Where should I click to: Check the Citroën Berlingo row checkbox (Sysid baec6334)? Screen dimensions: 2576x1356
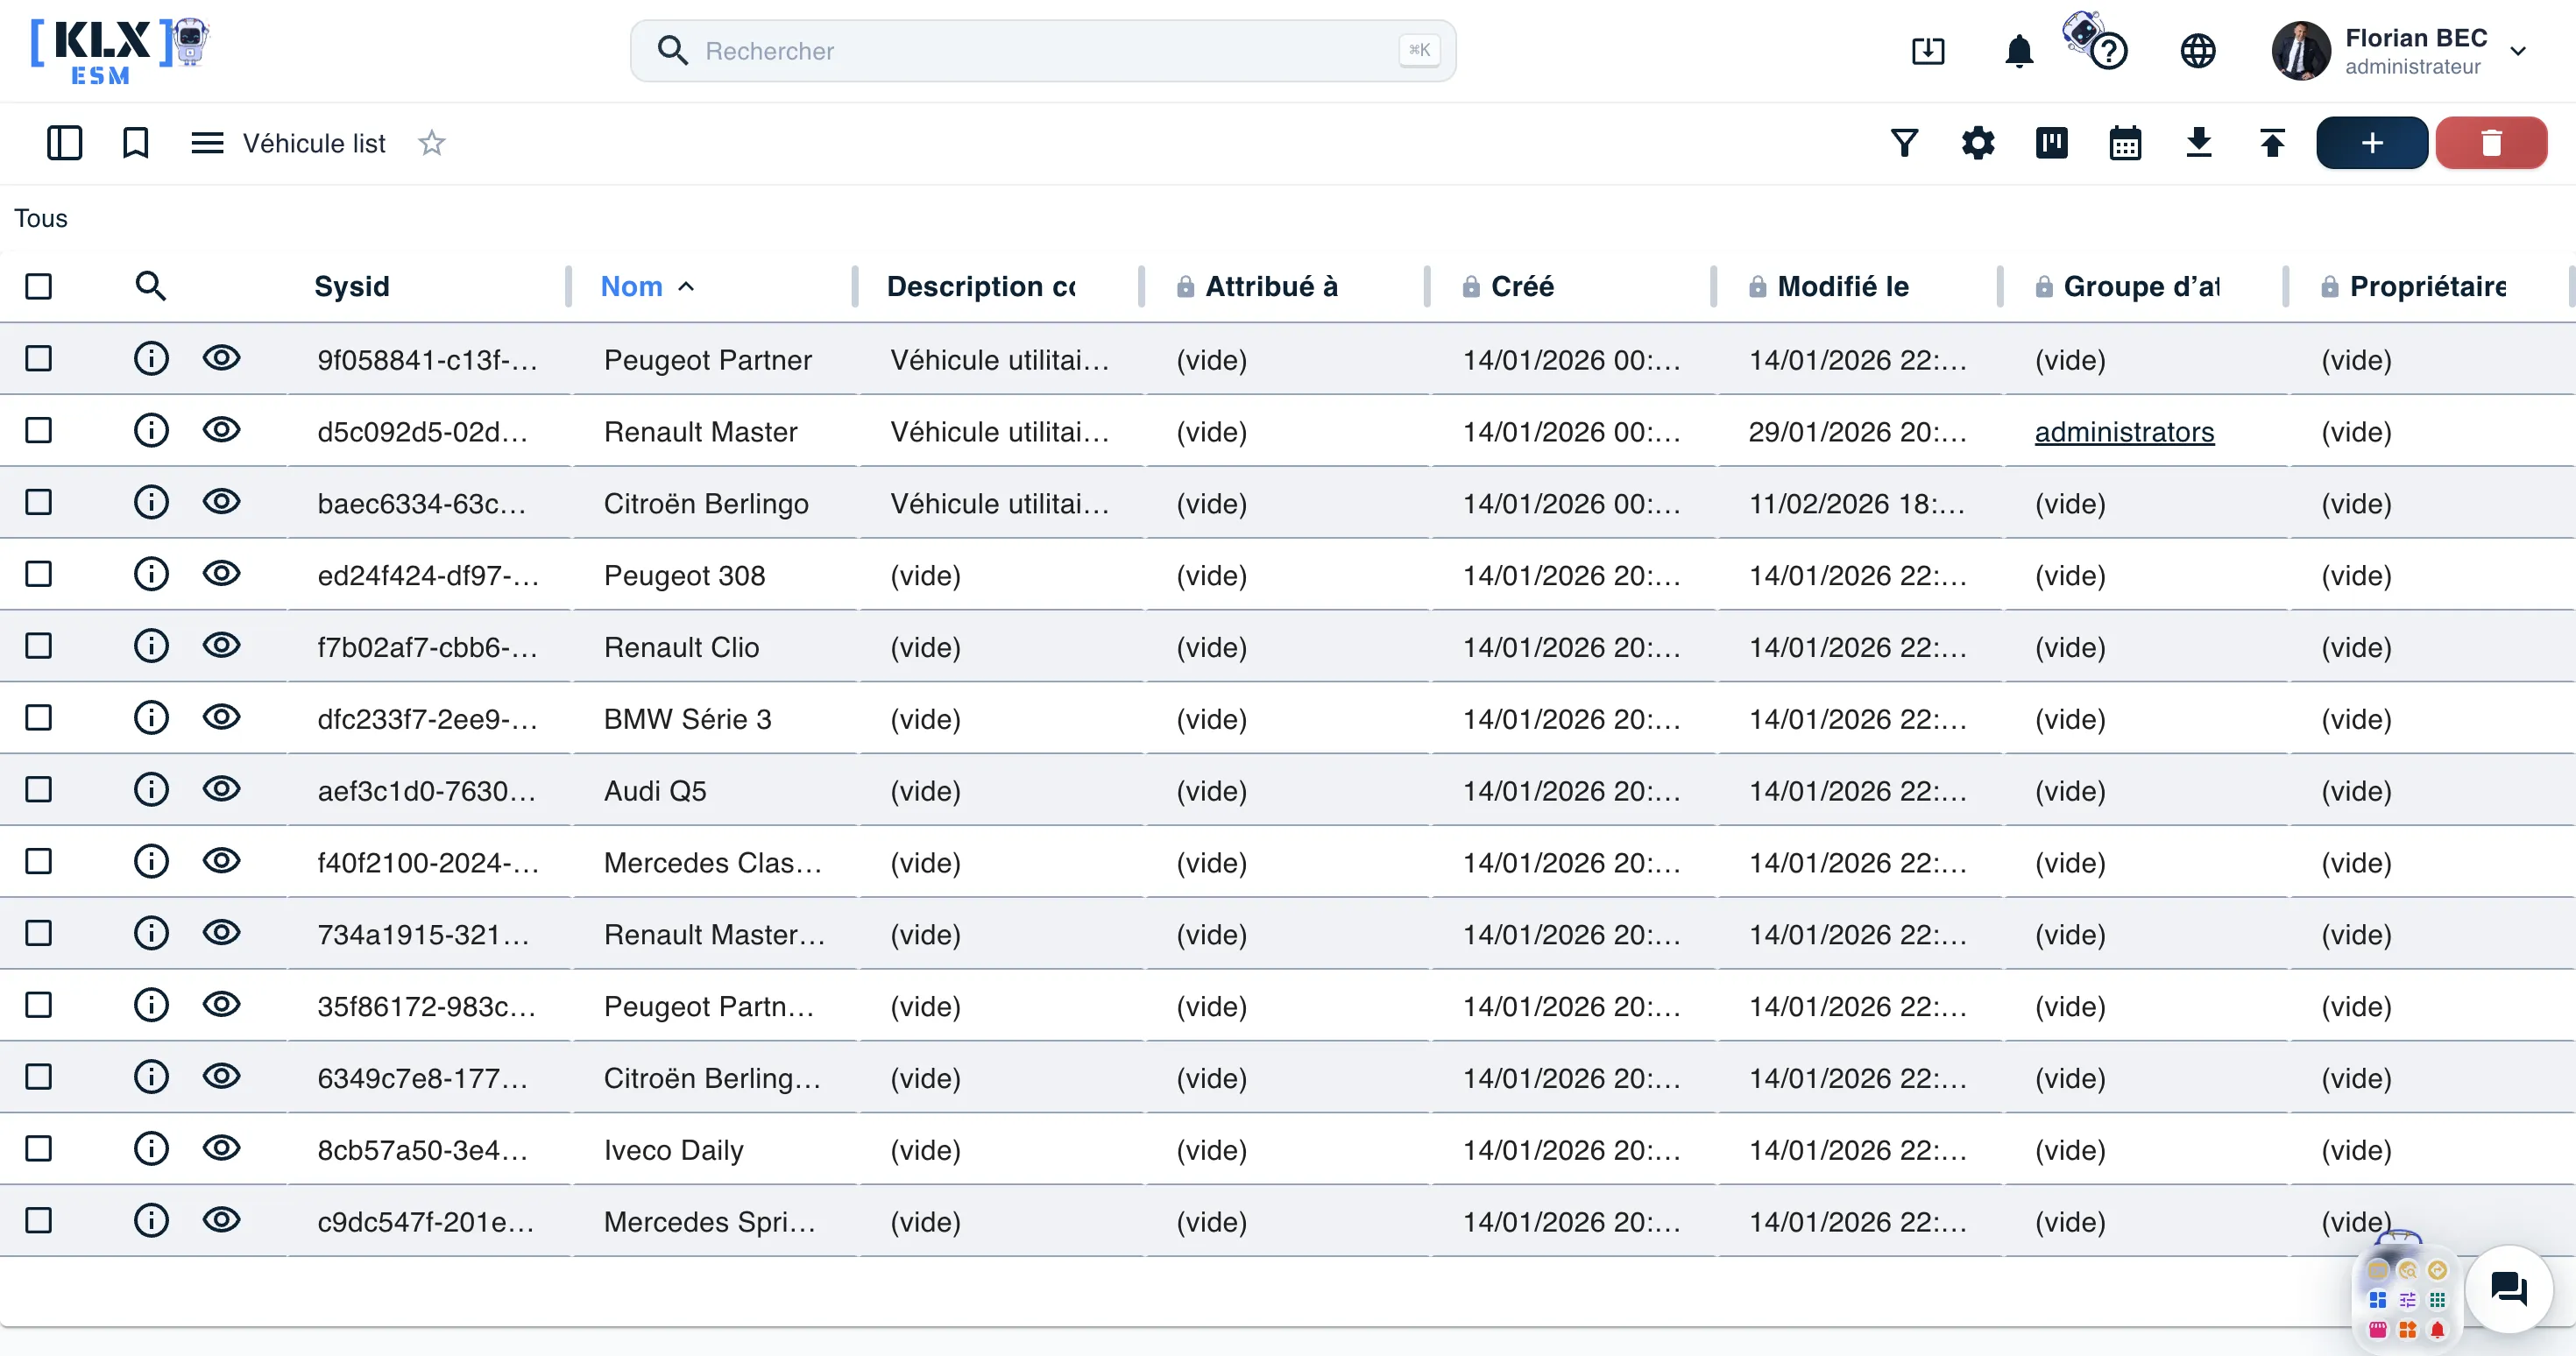pyautogui.click(x=39, y=502)
